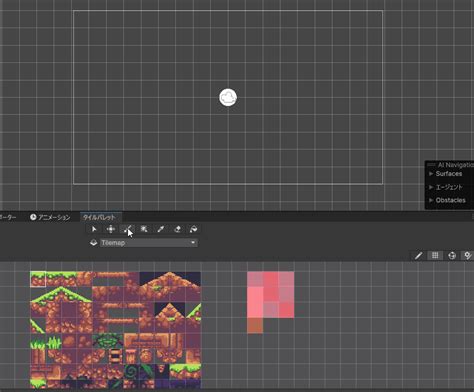Screen dimensions: 474x392
Task: Switch to the Eraser tool
Action: pyautogui.click(x=177, y=229)
